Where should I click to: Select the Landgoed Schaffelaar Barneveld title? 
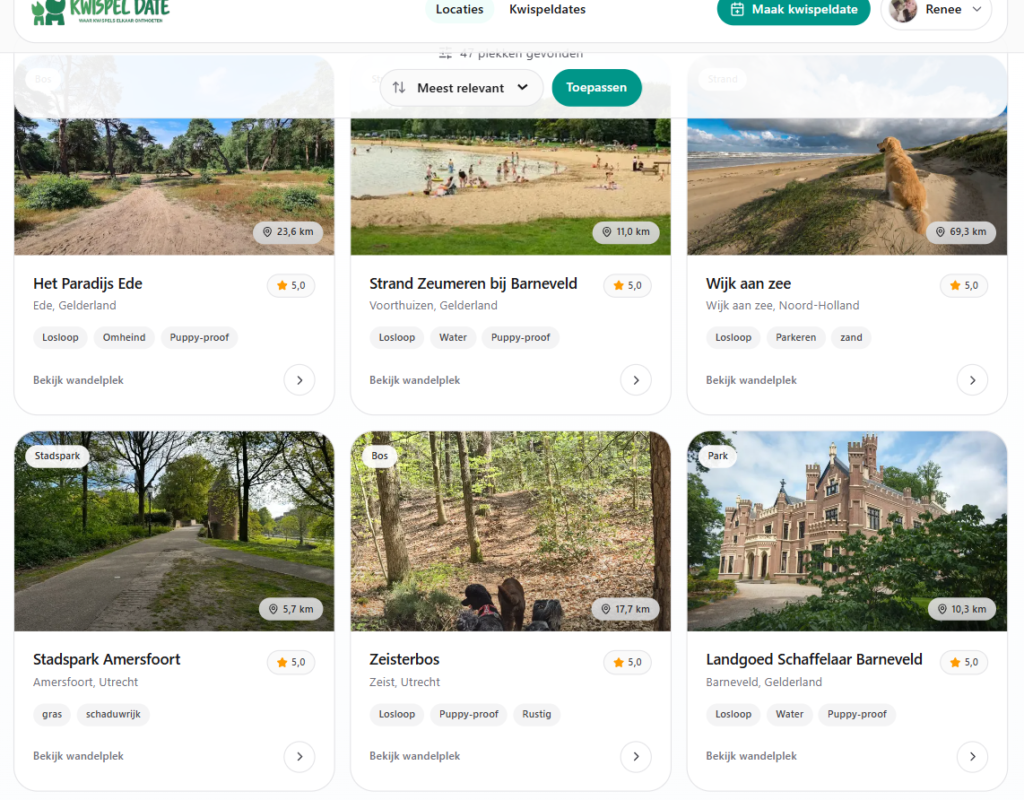[814, 660]
